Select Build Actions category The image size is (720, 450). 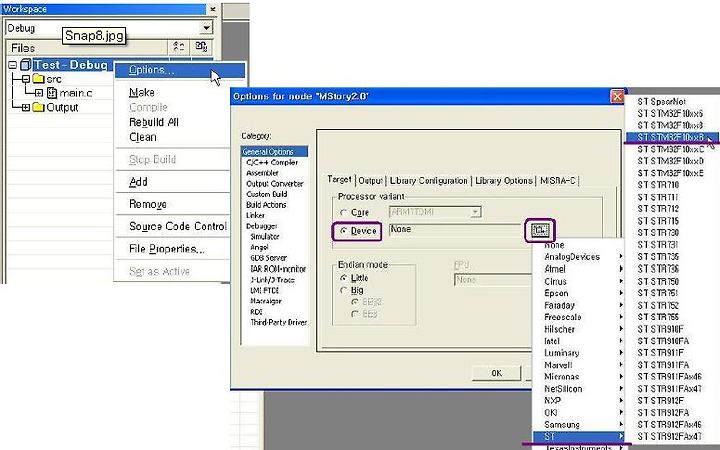pyautogui.click(x=266, y=205)
